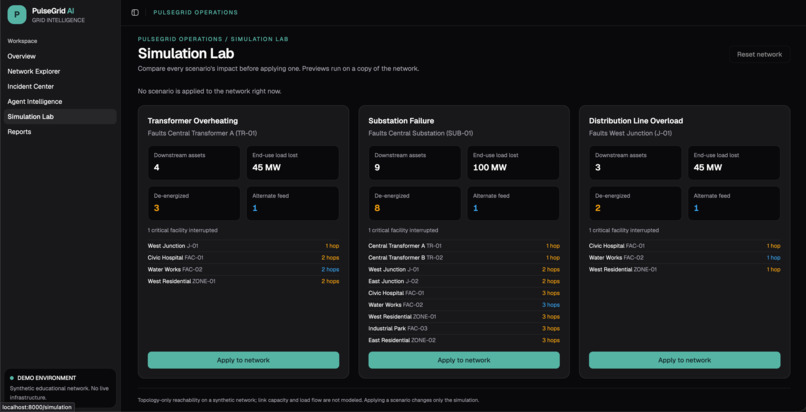Click the Transformer Overheating card title
The width and height of the screenshot is (806, 412).
tap(193, 121)
